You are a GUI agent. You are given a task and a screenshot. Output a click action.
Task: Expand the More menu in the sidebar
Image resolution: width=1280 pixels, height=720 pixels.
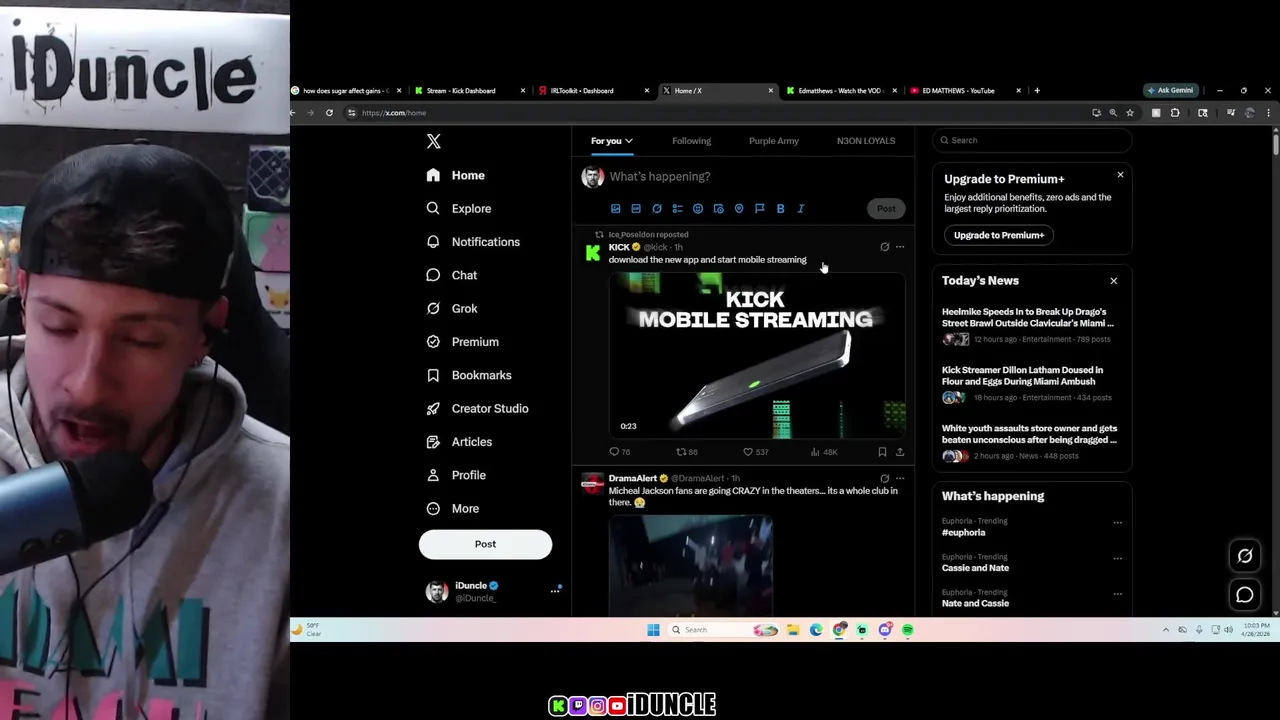coord(451,508)
